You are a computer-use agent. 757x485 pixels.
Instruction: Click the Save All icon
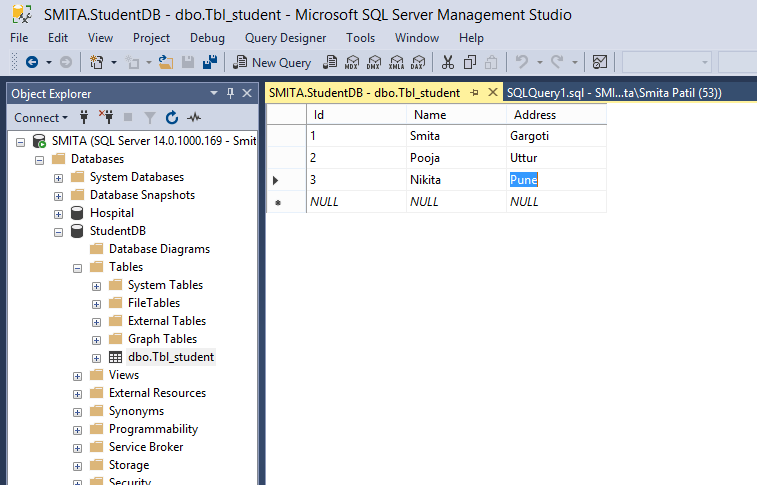210,62
